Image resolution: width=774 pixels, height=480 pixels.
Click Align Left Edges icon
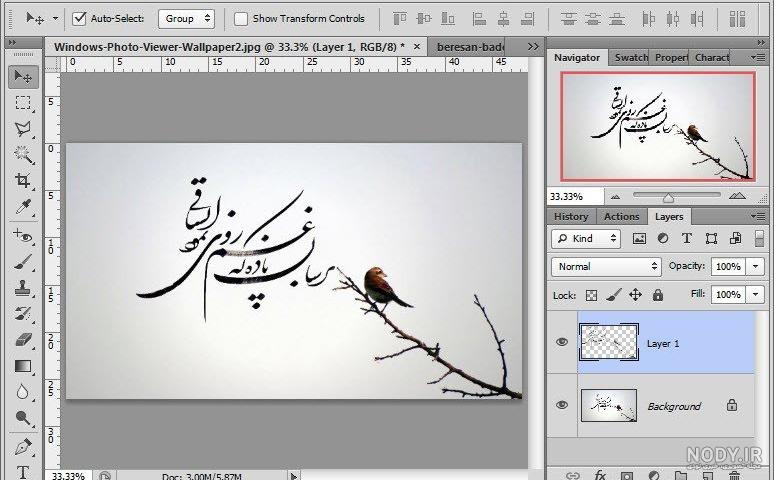click(479, 19)
